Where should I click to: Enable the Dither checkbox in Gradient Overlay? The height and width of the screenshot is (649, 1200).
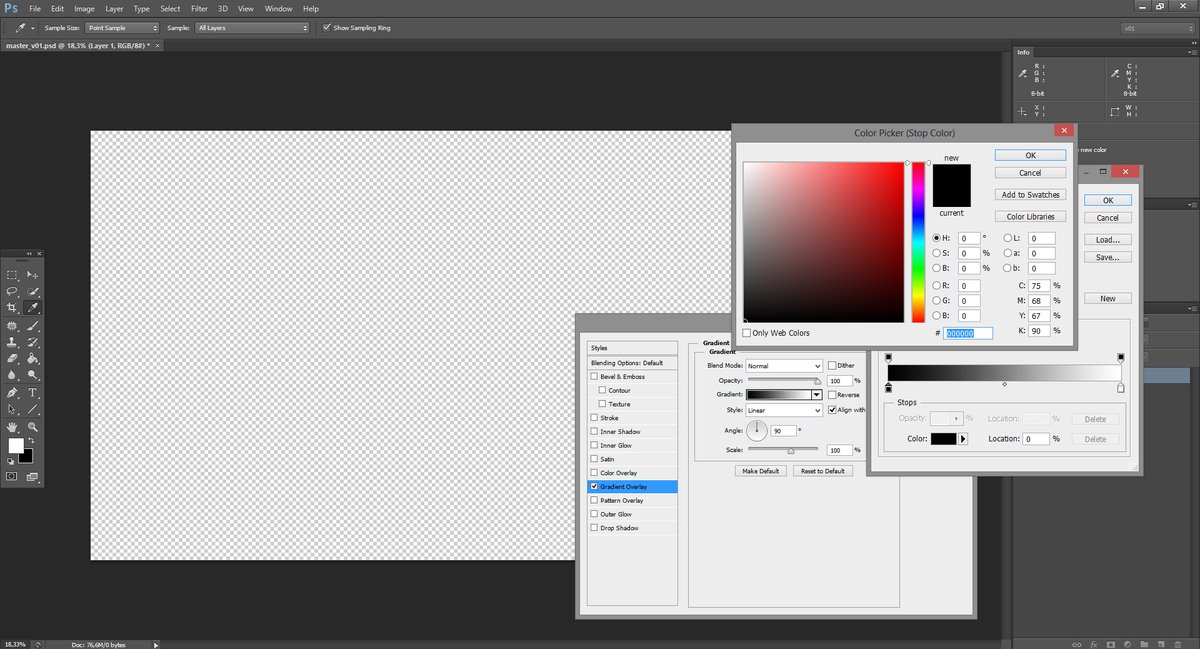[x=832, y=365]
